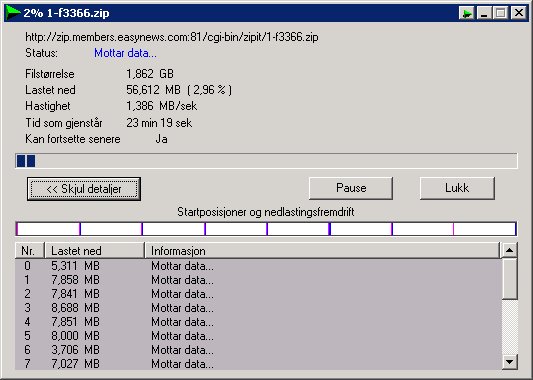
Task: Select connection row 7 with 7,027 MB
Action: point(258,363)
